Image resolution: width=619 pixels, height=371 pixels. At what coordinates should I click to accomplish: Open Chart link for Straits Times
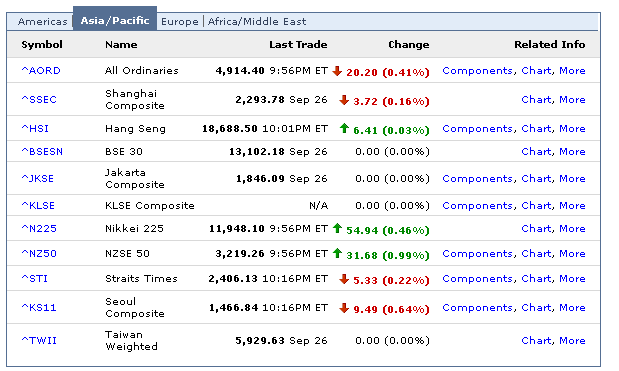[x=536, y=279]
